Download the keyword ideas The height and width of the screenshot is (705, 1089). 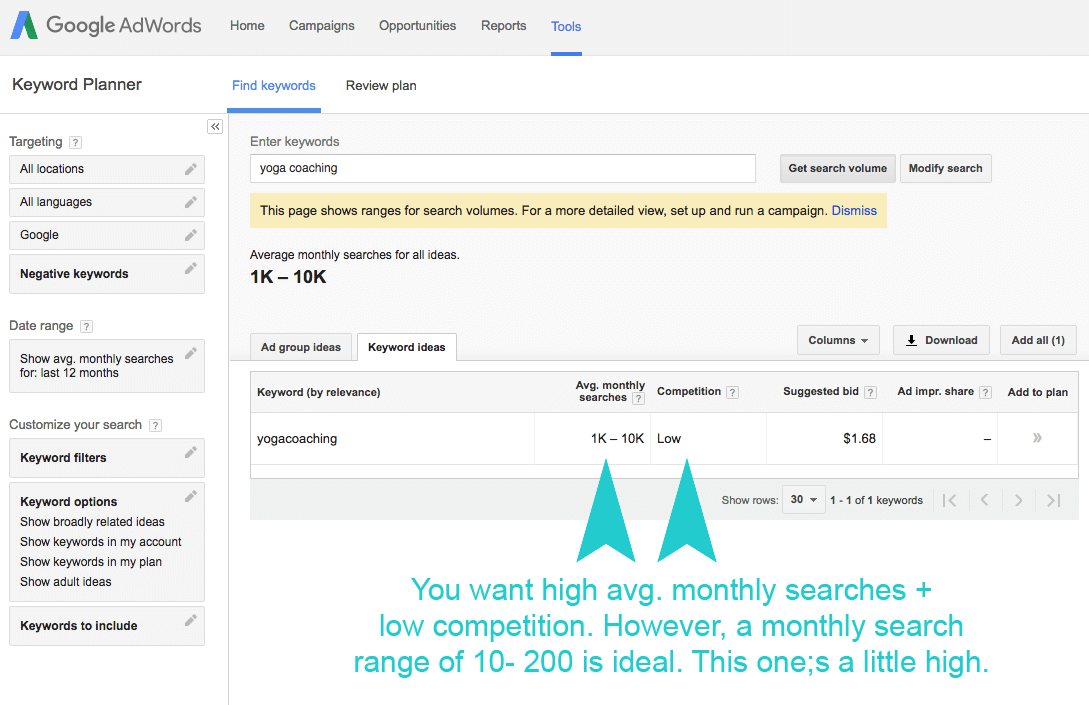[941, 340]
